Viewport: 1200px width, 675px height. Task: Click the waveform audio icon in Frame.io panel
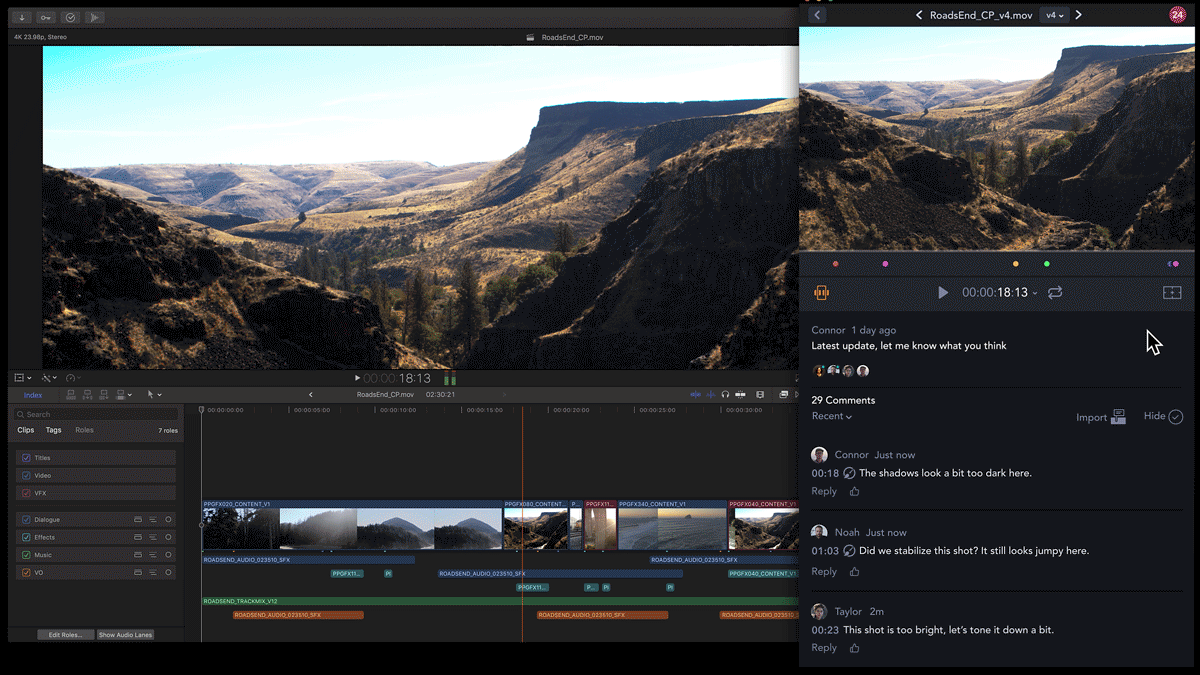click(x=822, y=293)
